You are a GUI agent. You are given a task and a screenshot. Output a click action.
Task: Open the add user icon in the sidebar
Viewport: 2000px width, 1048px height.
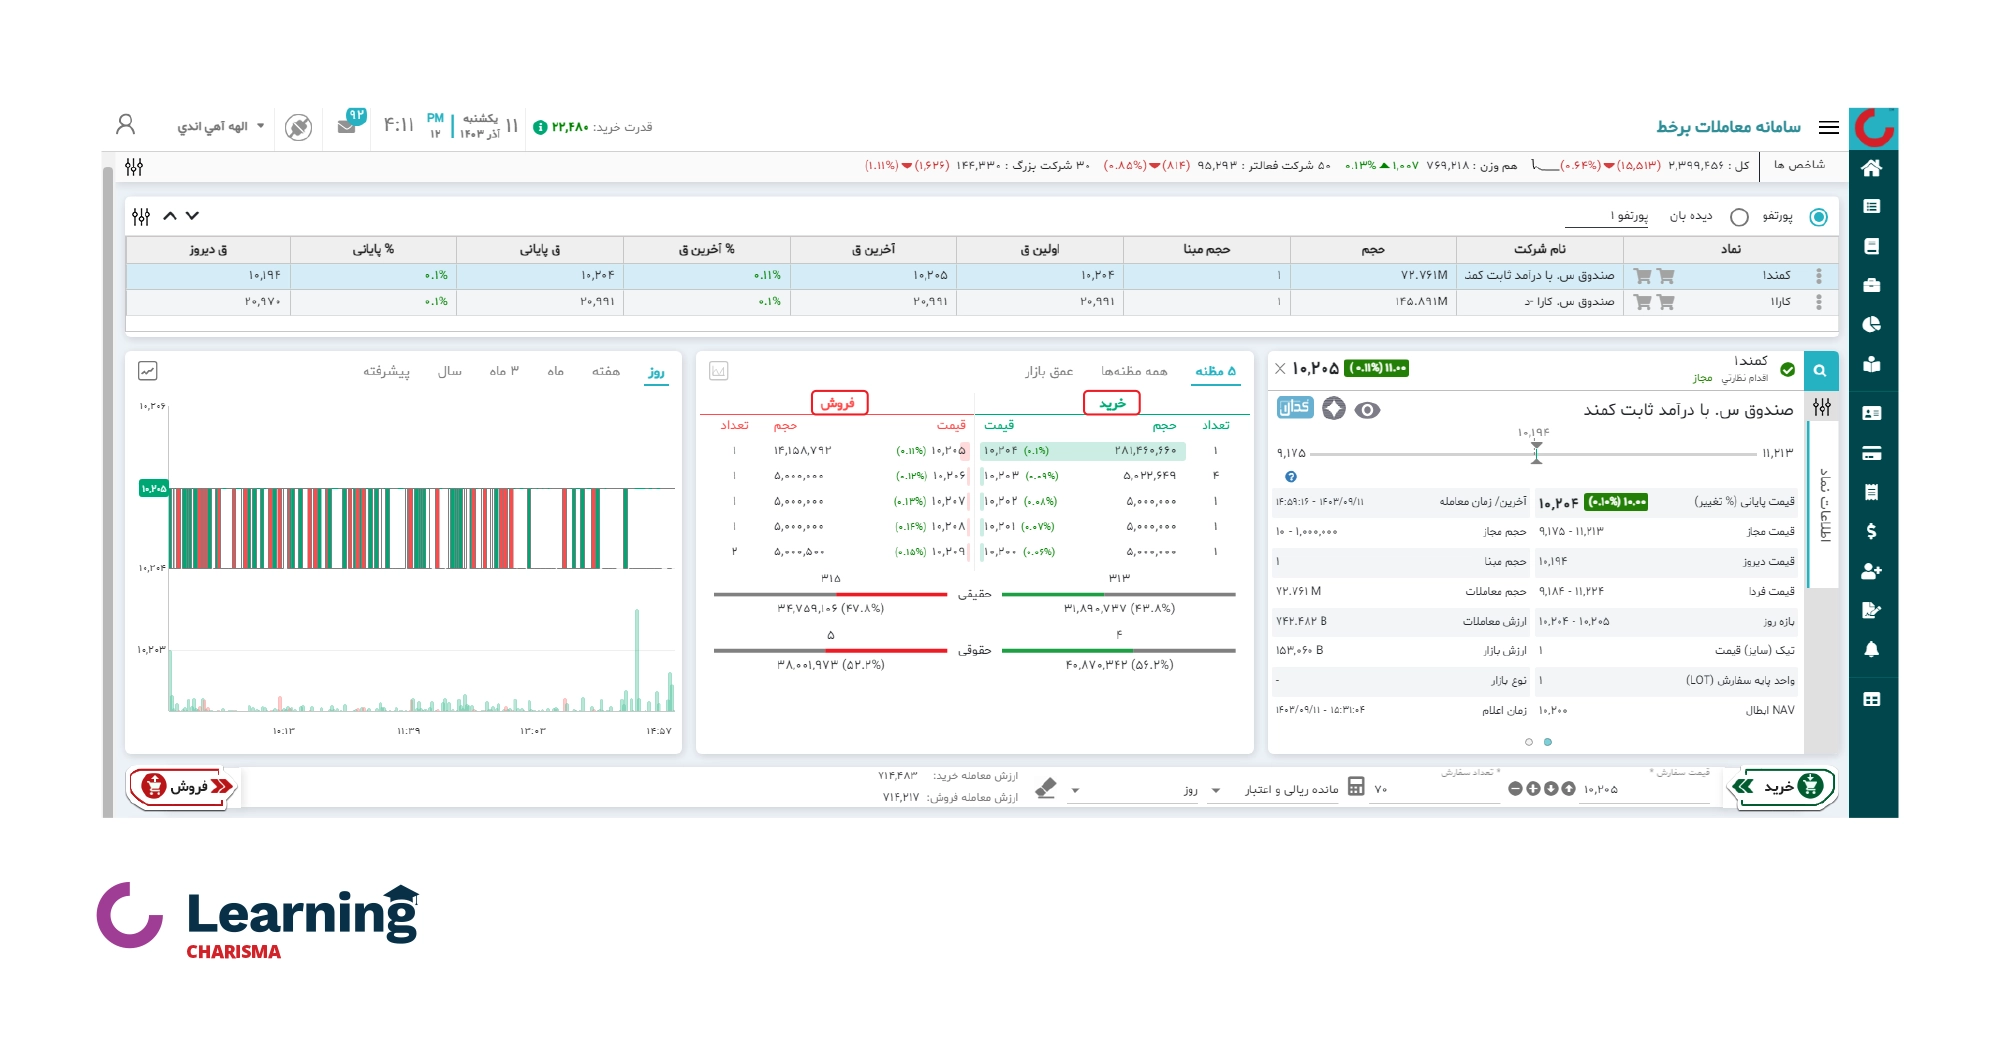[x=1872, y=571]
